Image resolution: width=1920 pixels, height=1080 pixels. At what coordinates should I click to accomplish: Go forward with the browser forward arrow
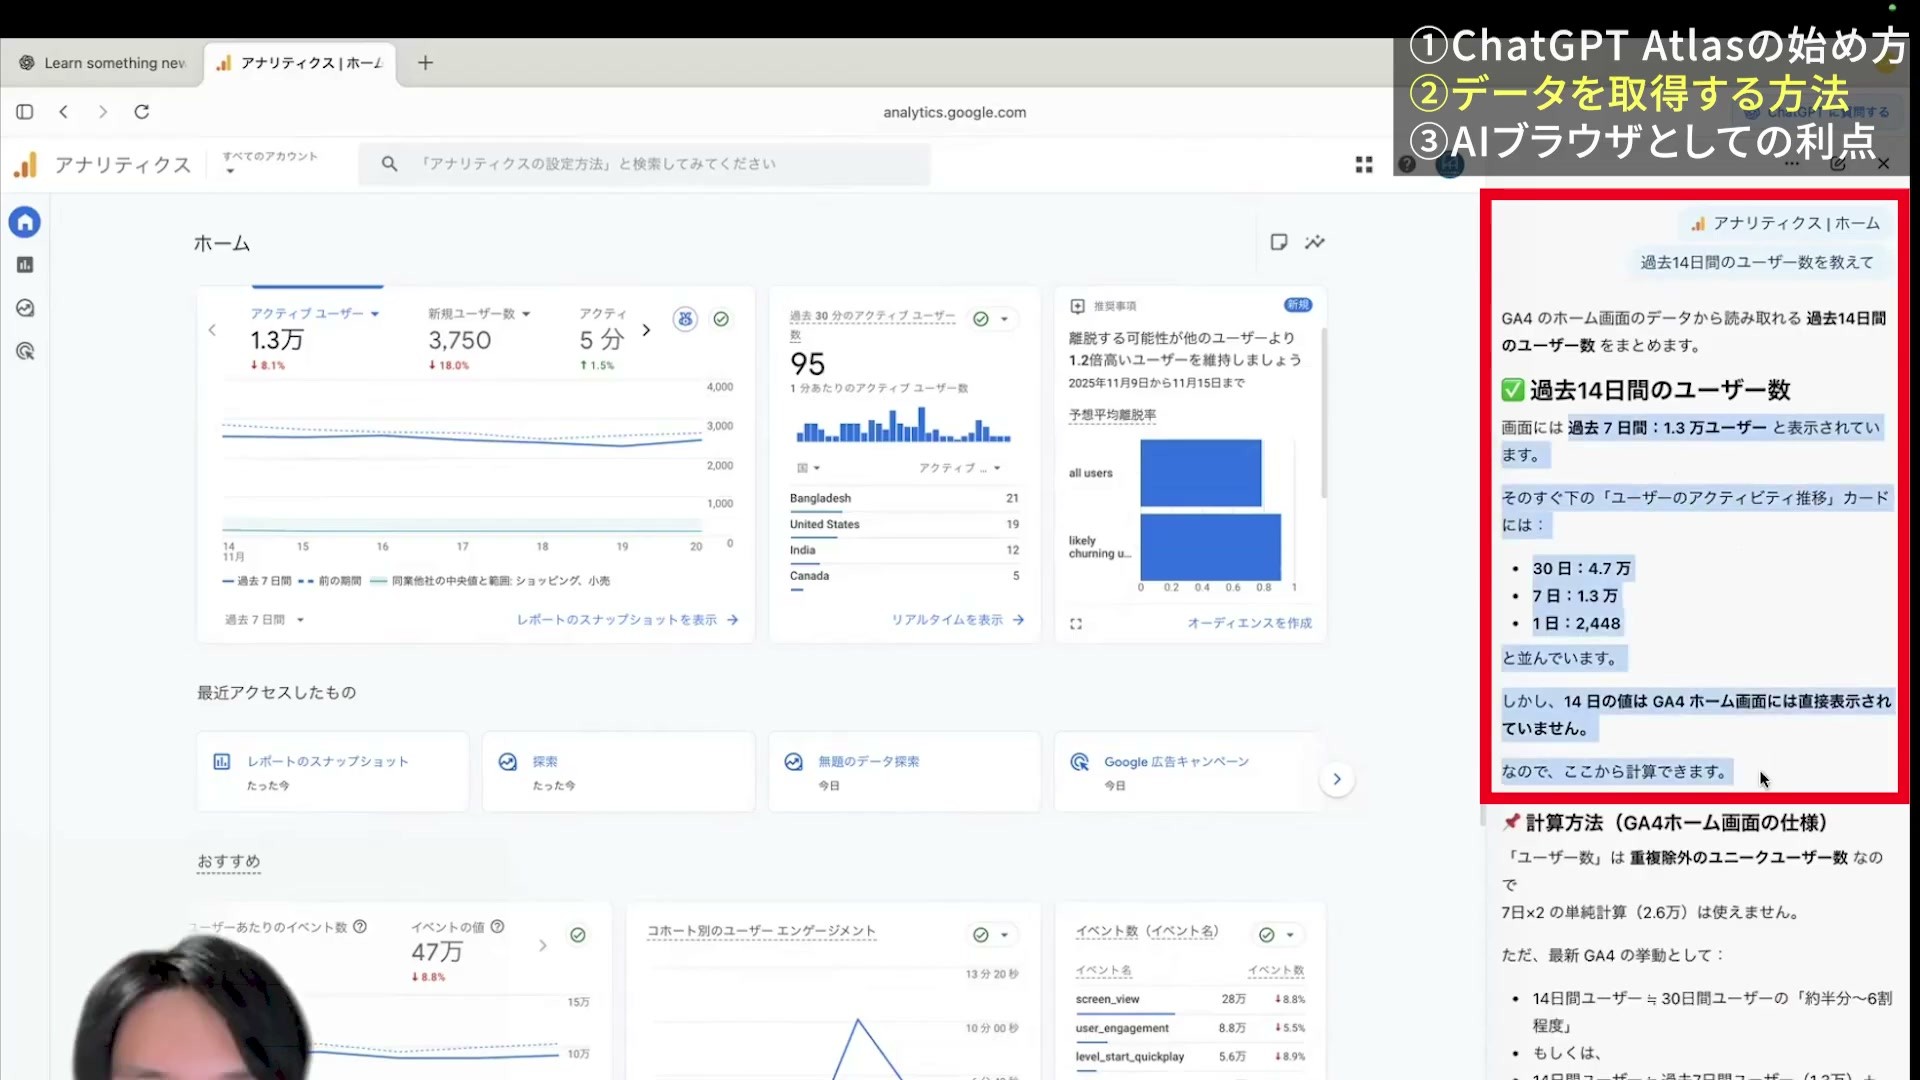coord(102,112)
